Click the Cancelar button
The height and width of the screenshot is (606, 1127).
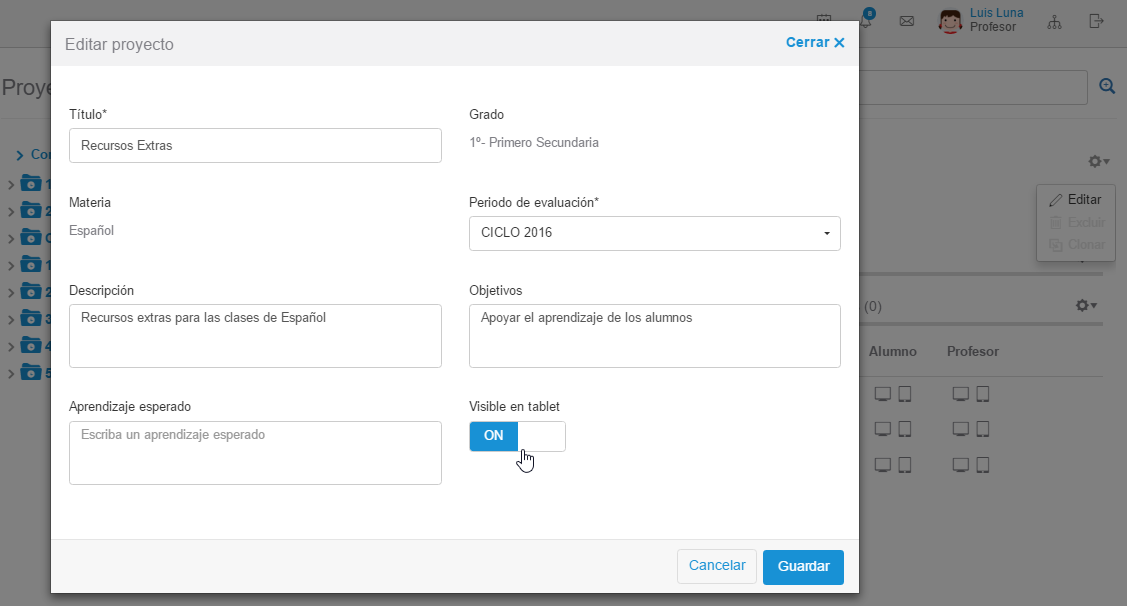pos(717,566)
